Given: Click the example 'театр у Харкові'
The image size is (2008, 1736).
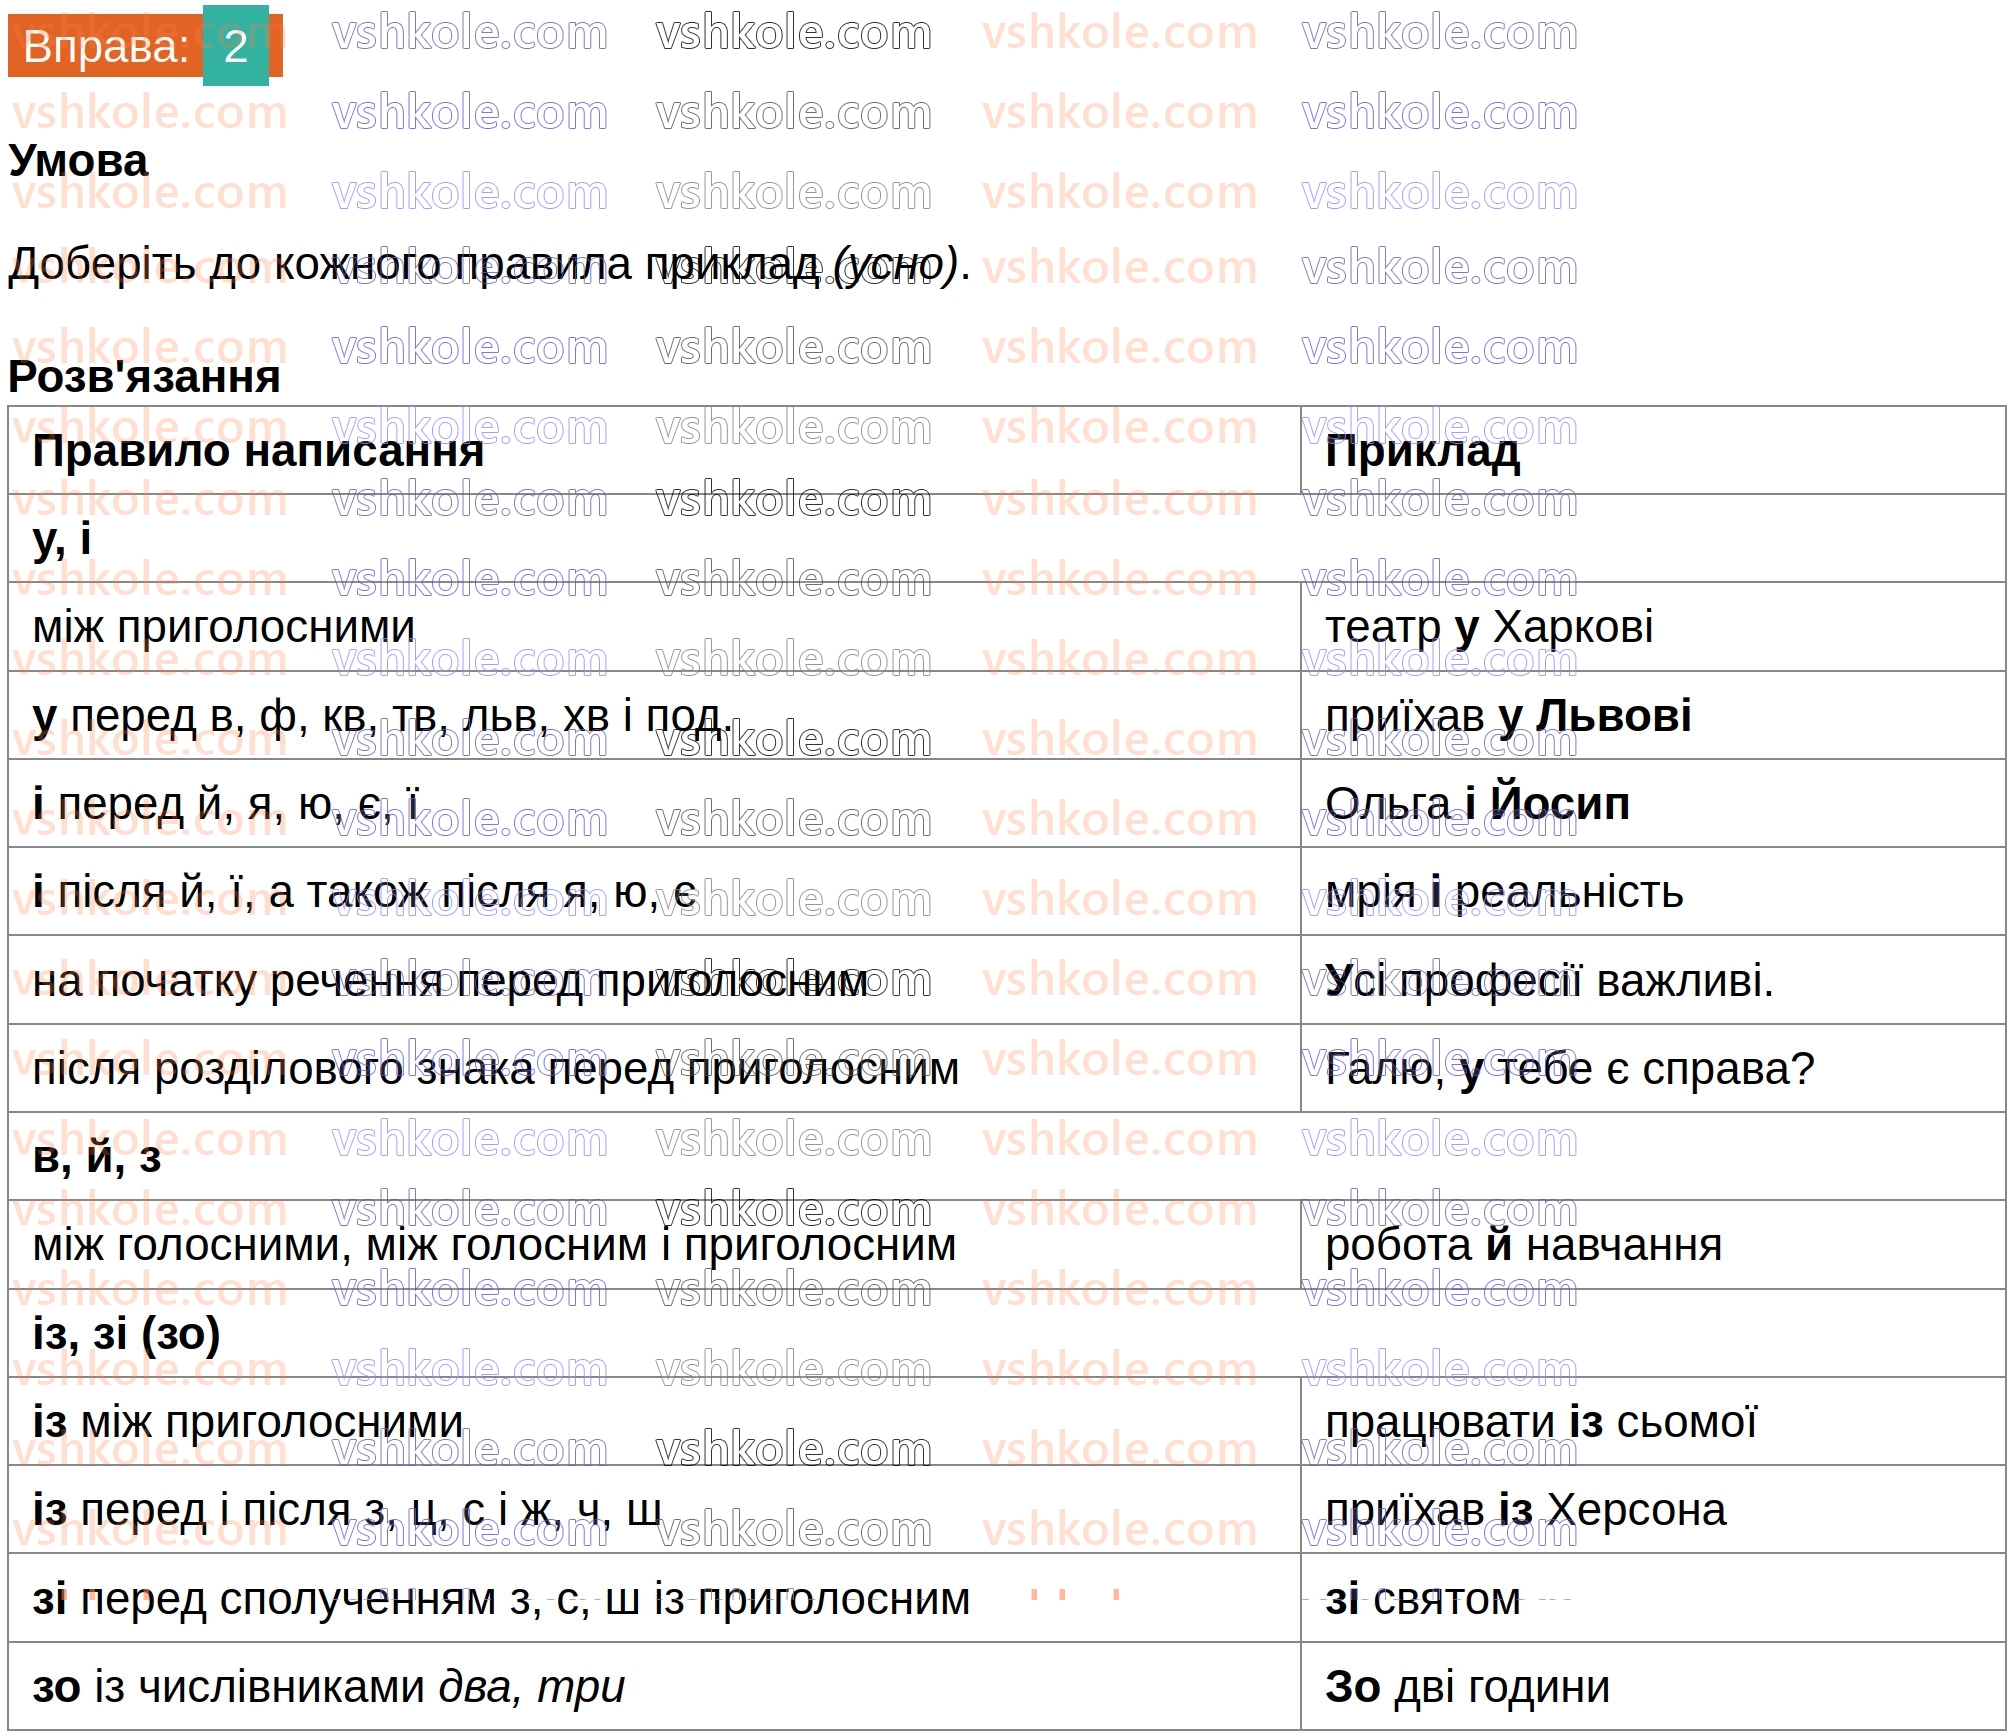Looking at the screenshot, I should (1488, 627).
